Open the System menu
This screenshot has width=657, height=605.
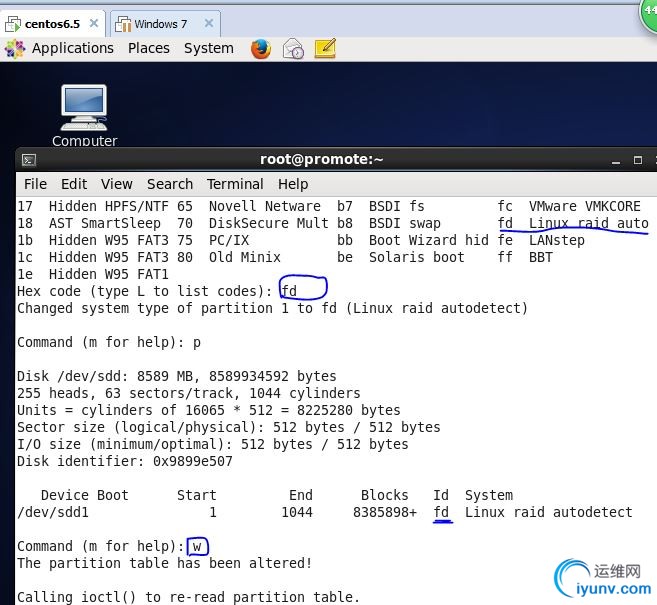[209, 48]
